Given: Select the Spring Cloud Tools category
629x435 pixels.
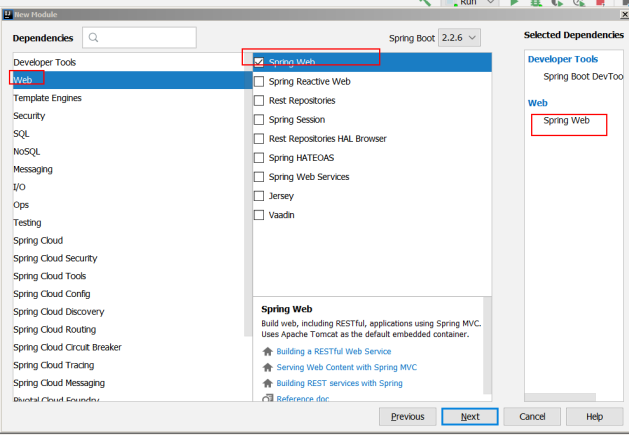Looking at the screenshot, I should [128, 276].
